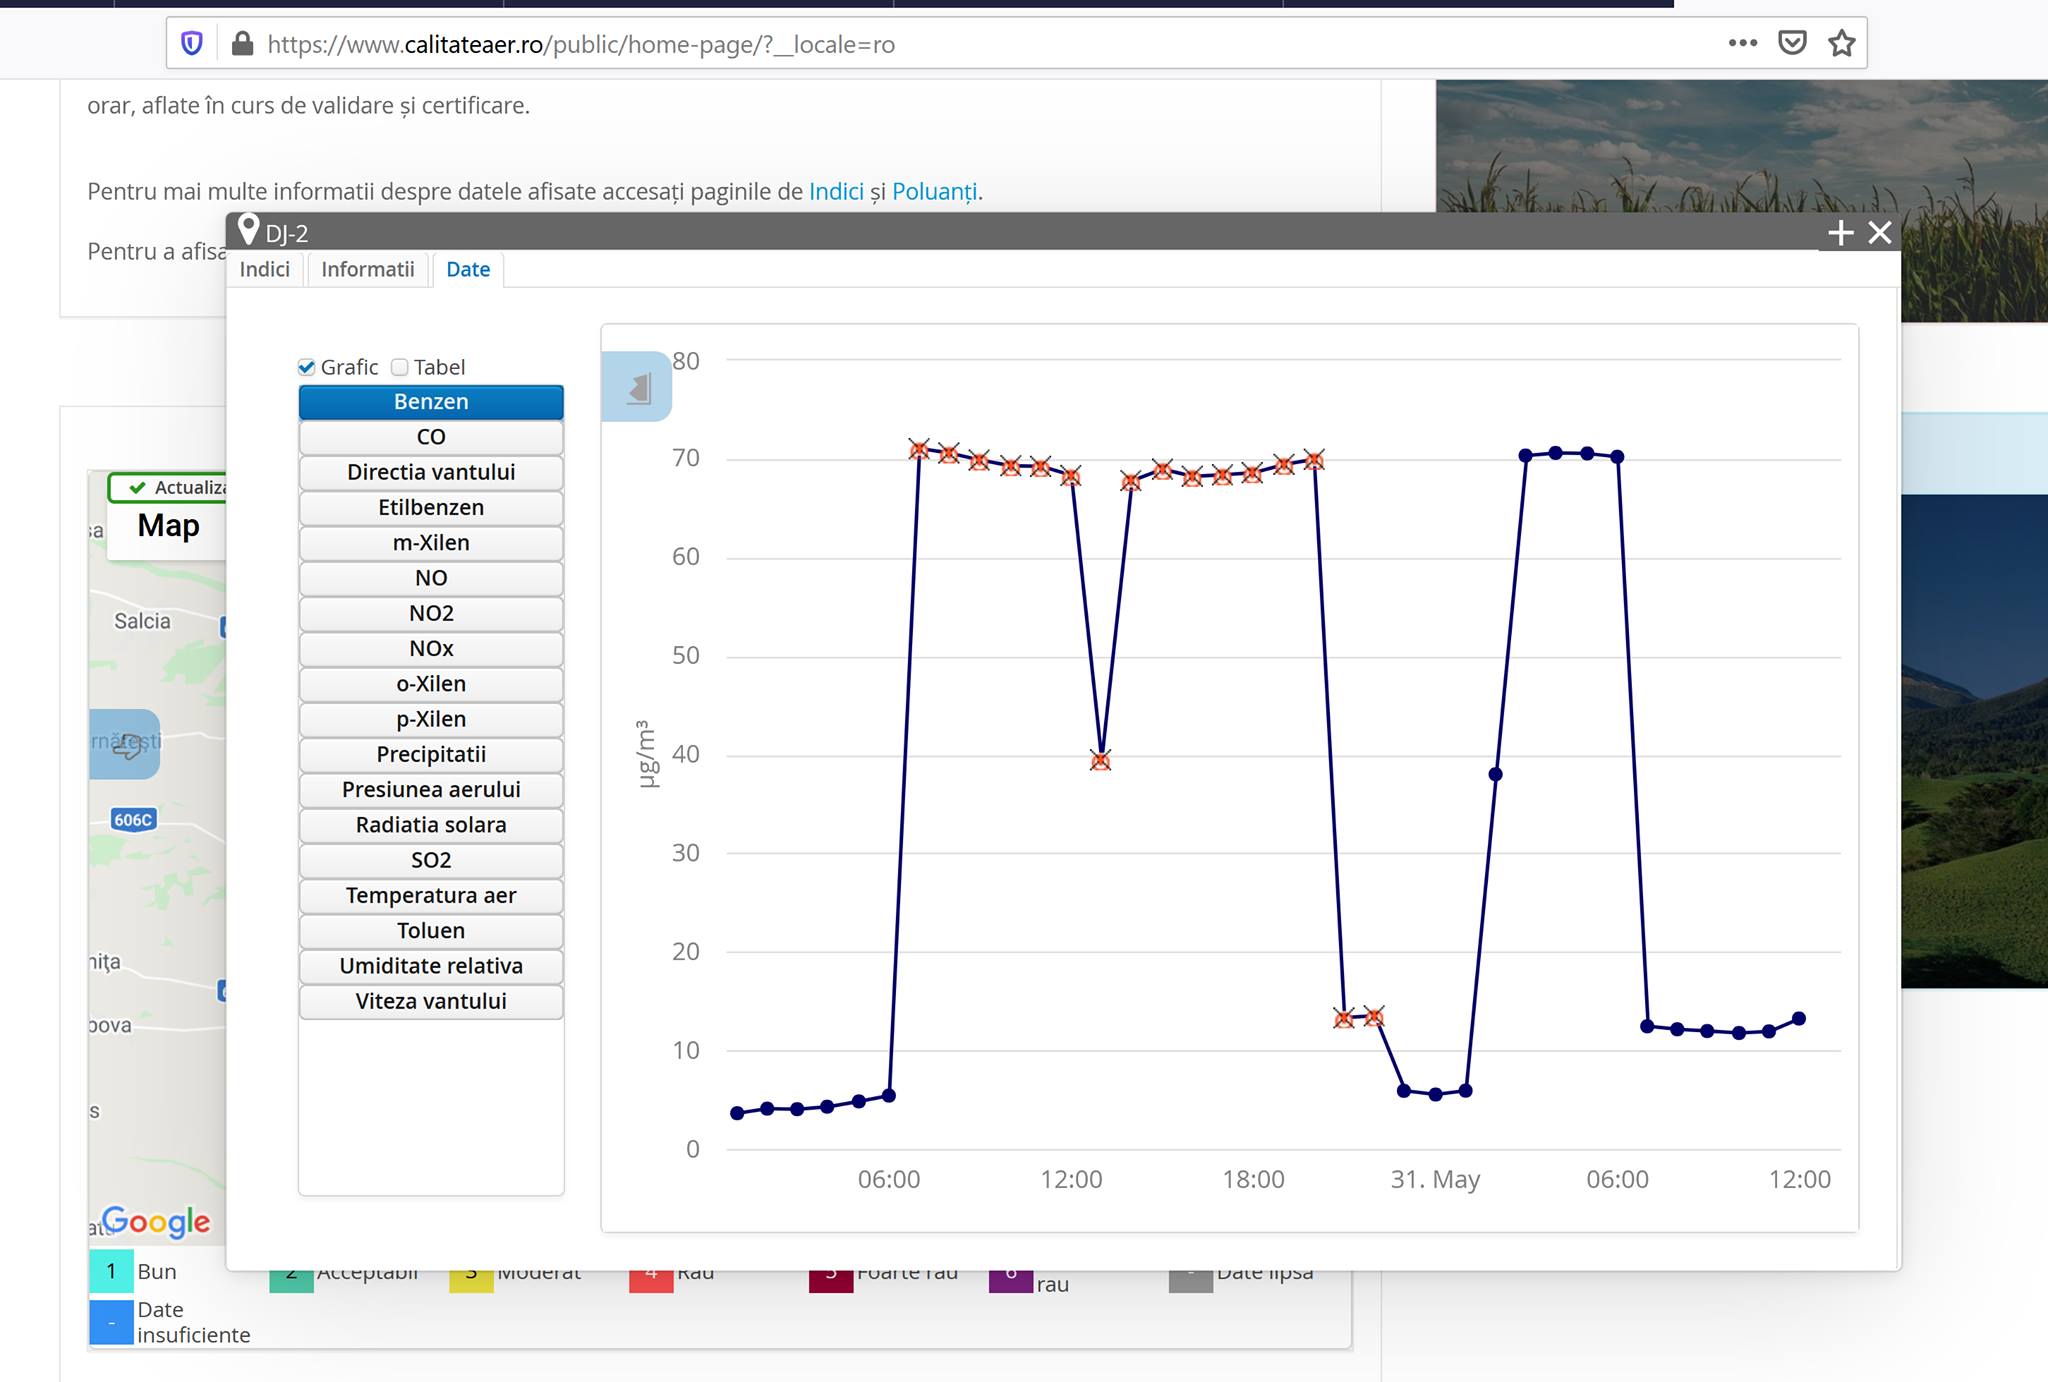Screen dimensions: 2048x1382
Task: Show CO data in the chart
Action: point(431,437)
